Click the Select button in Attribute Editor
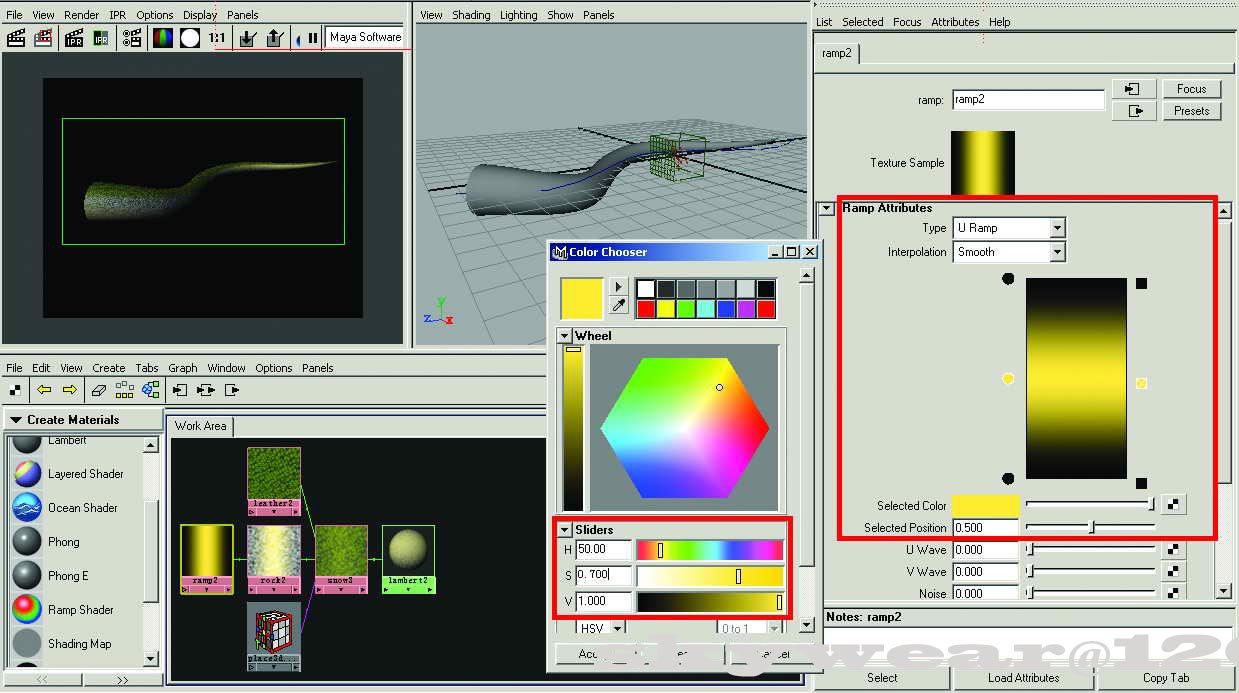 882,678
